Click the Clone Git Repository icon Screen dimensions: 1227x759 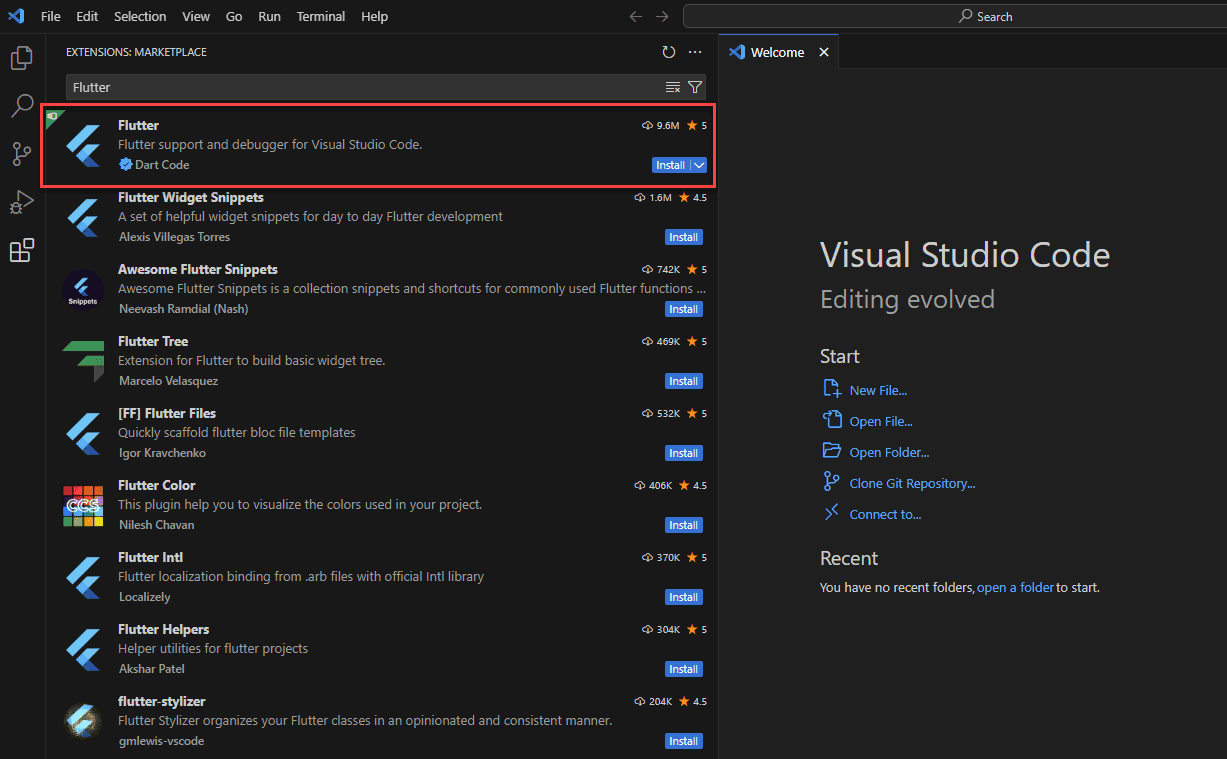coord(831,483)
